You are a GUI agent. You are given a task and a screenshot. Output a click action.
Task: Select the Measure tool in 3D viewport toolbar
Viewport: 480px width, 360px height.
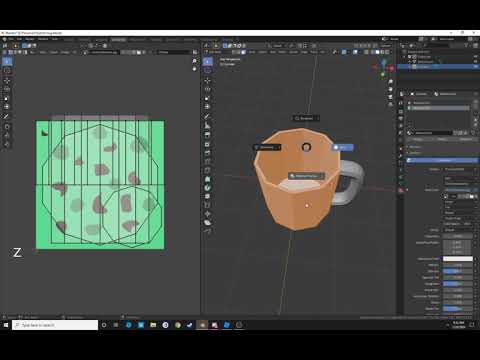[207, 125]
